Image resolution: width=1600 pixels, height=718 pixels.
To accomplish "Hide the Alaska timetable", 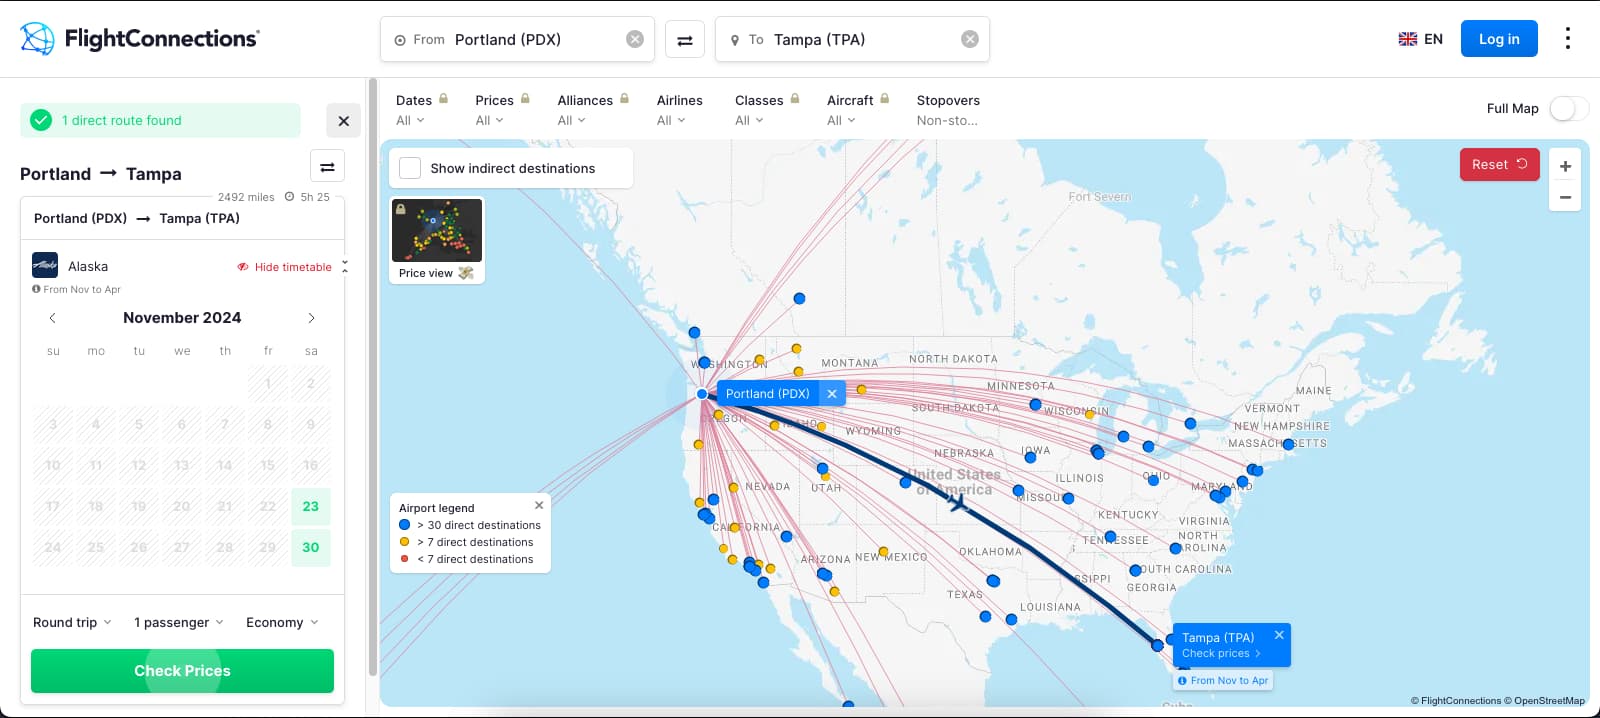I will [x=284, y=267].
